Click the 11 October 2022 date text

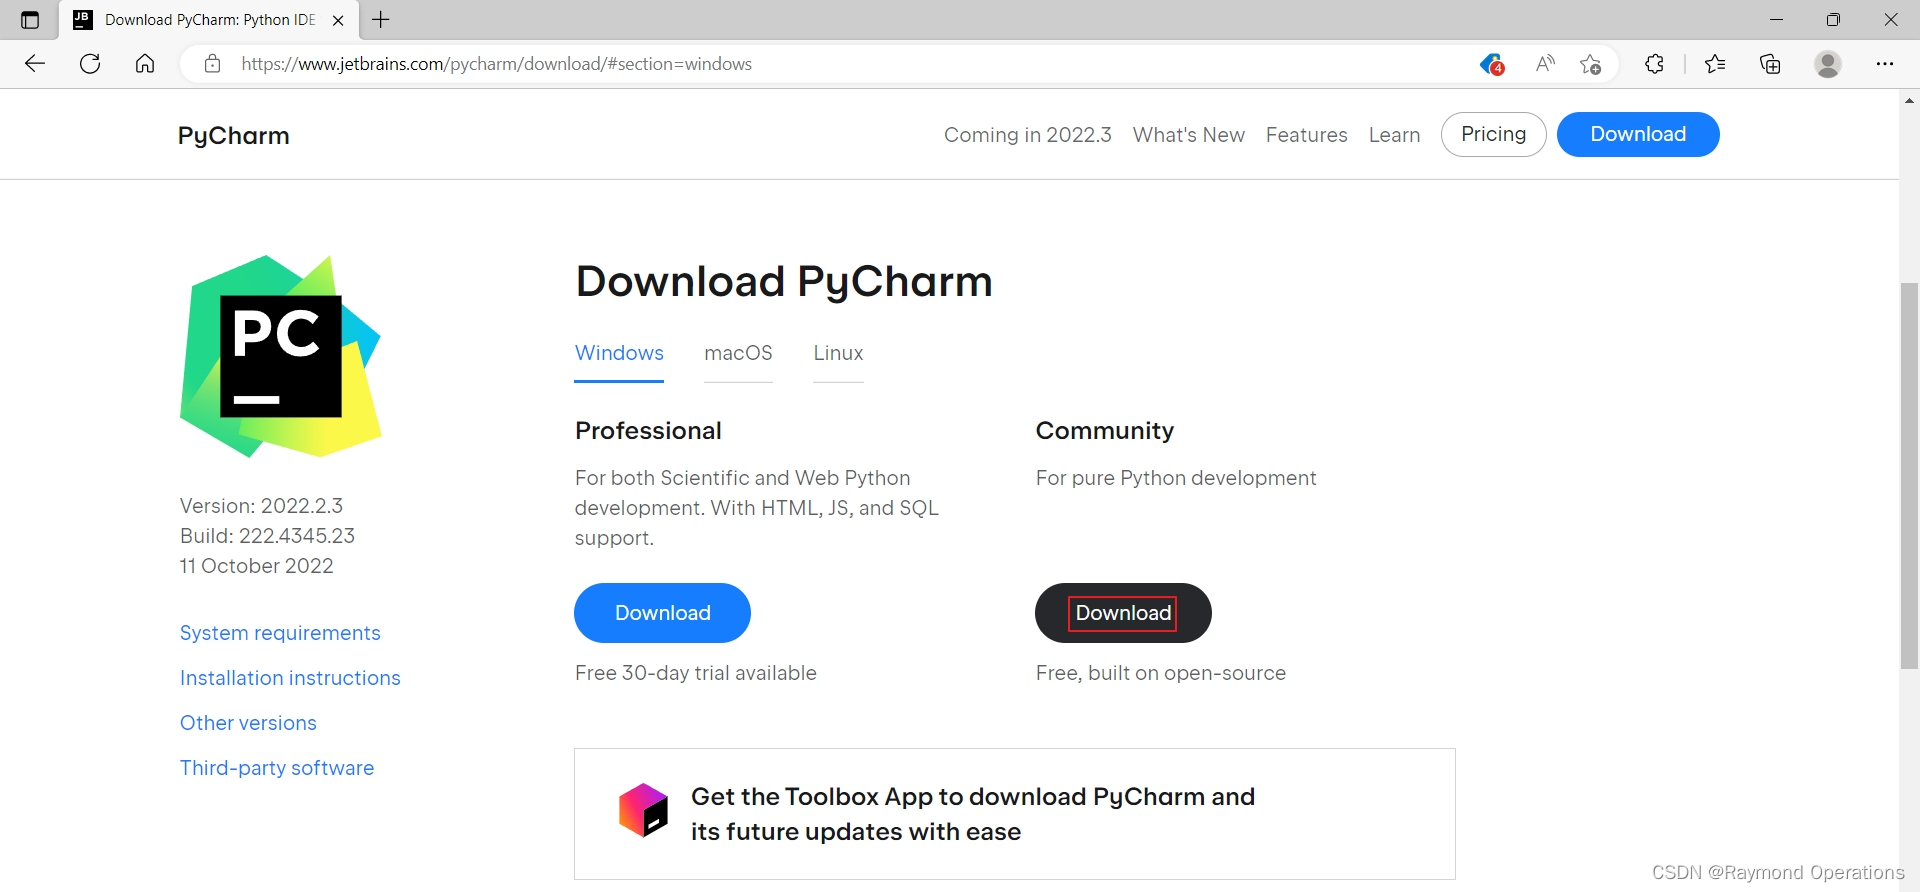click(257, 566)
